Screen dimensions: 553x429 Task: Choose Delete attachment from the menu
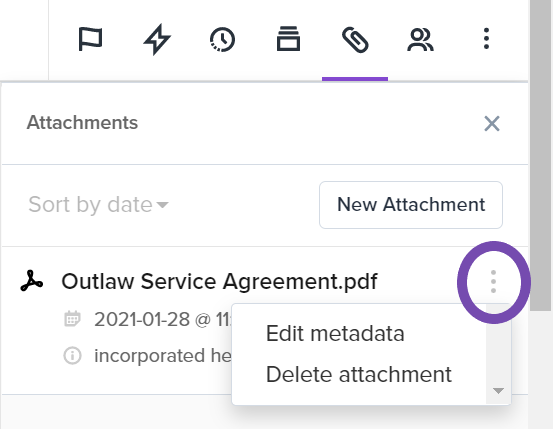(359, 374)
